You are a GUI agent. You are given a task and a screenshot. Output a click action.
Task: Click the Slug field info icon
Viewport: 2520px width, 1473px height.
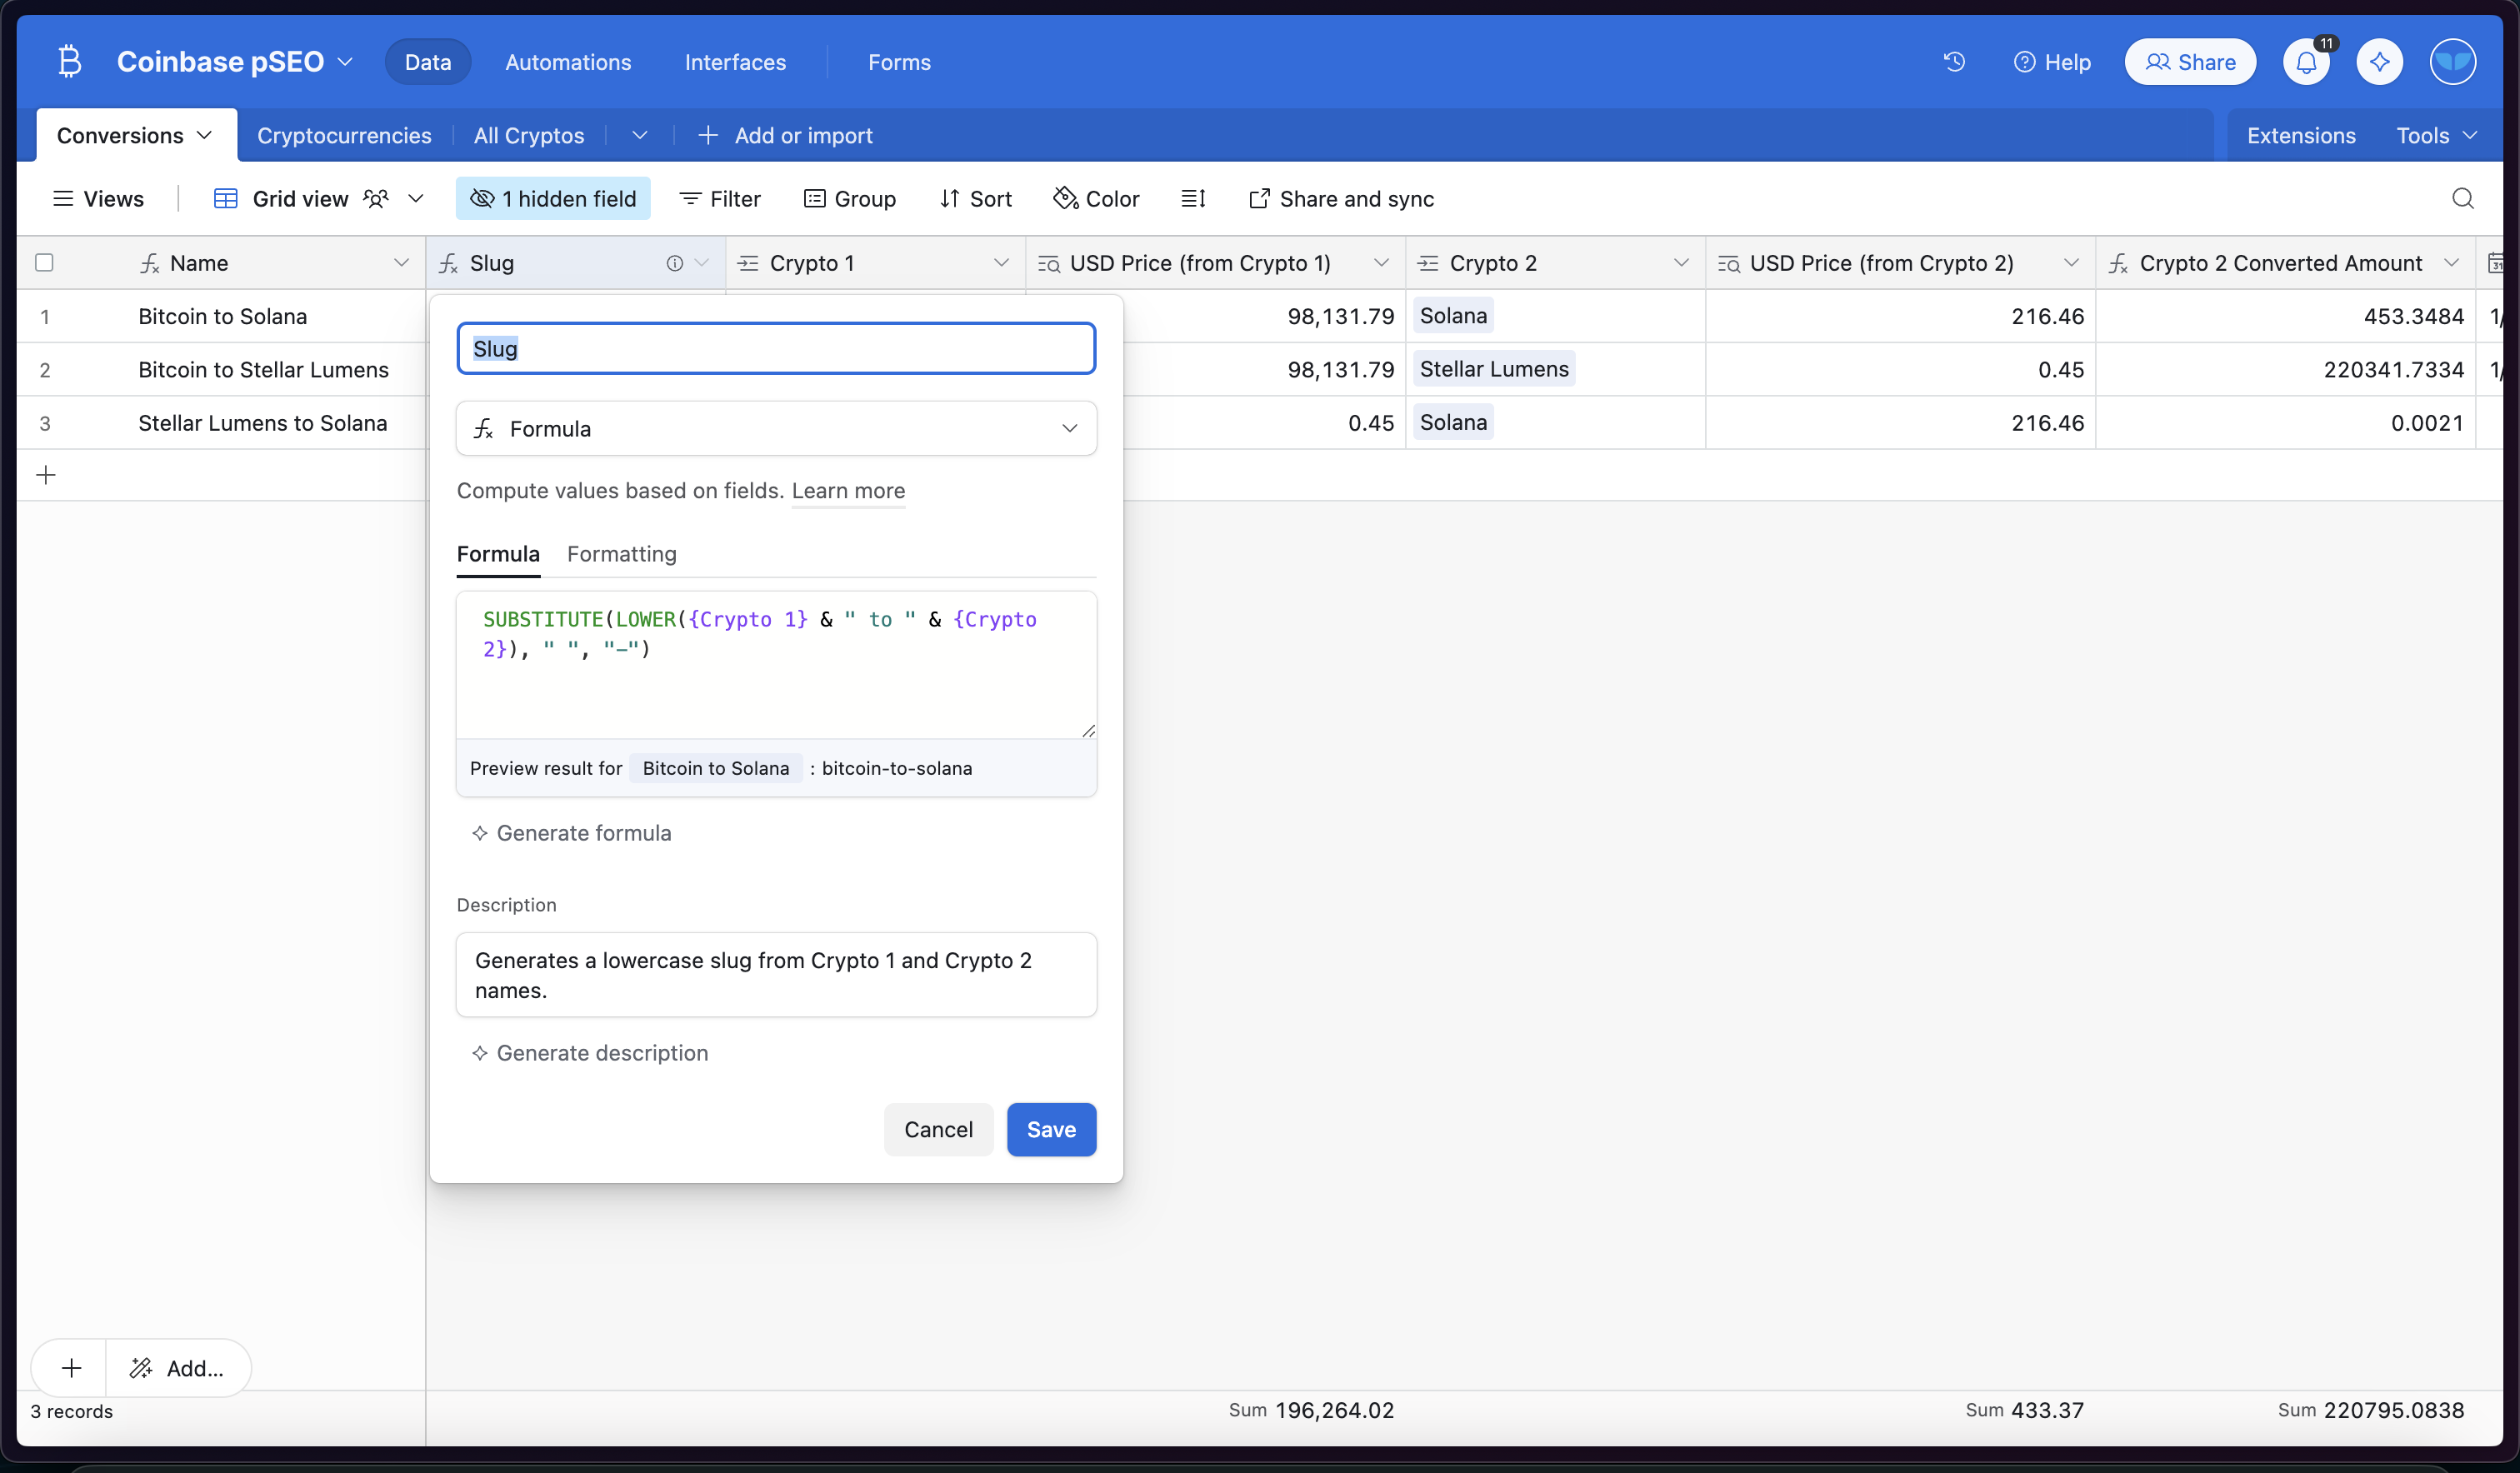[x=675, y=263]
